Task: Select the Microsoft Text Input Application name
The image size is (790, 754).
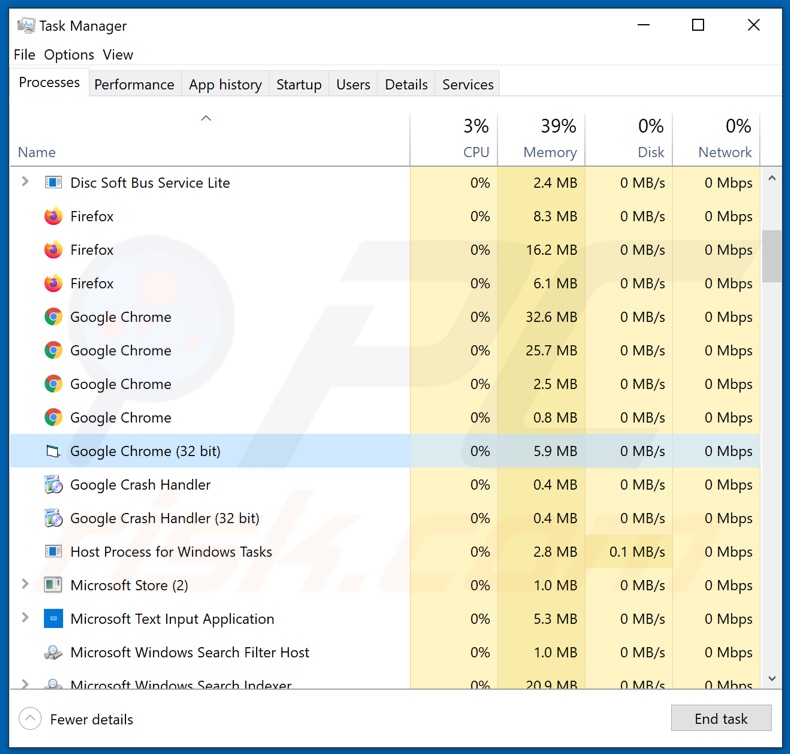Action: click(172, 619)
